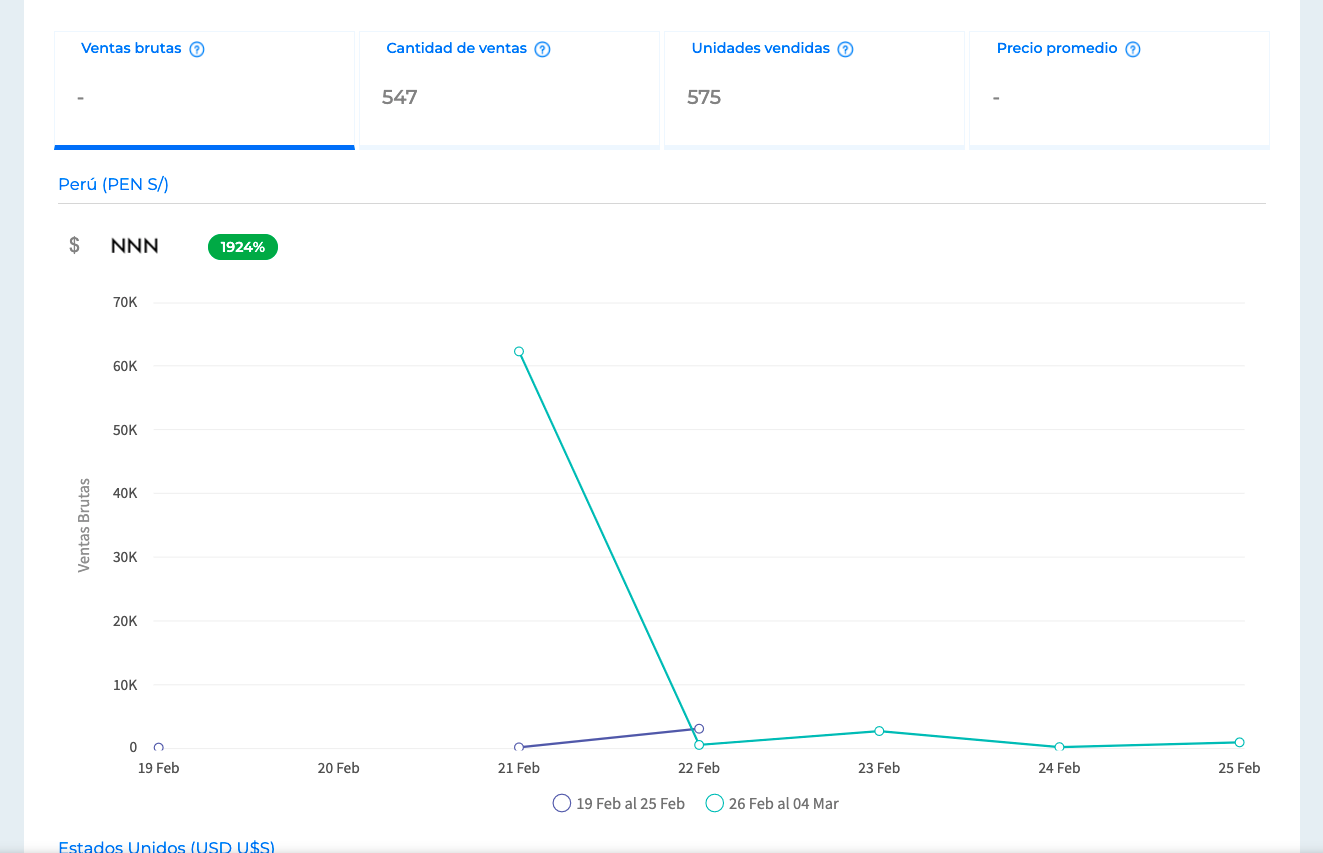Click the purple data point at 21 Feb
1323x853 pixels.
[519, 747]
